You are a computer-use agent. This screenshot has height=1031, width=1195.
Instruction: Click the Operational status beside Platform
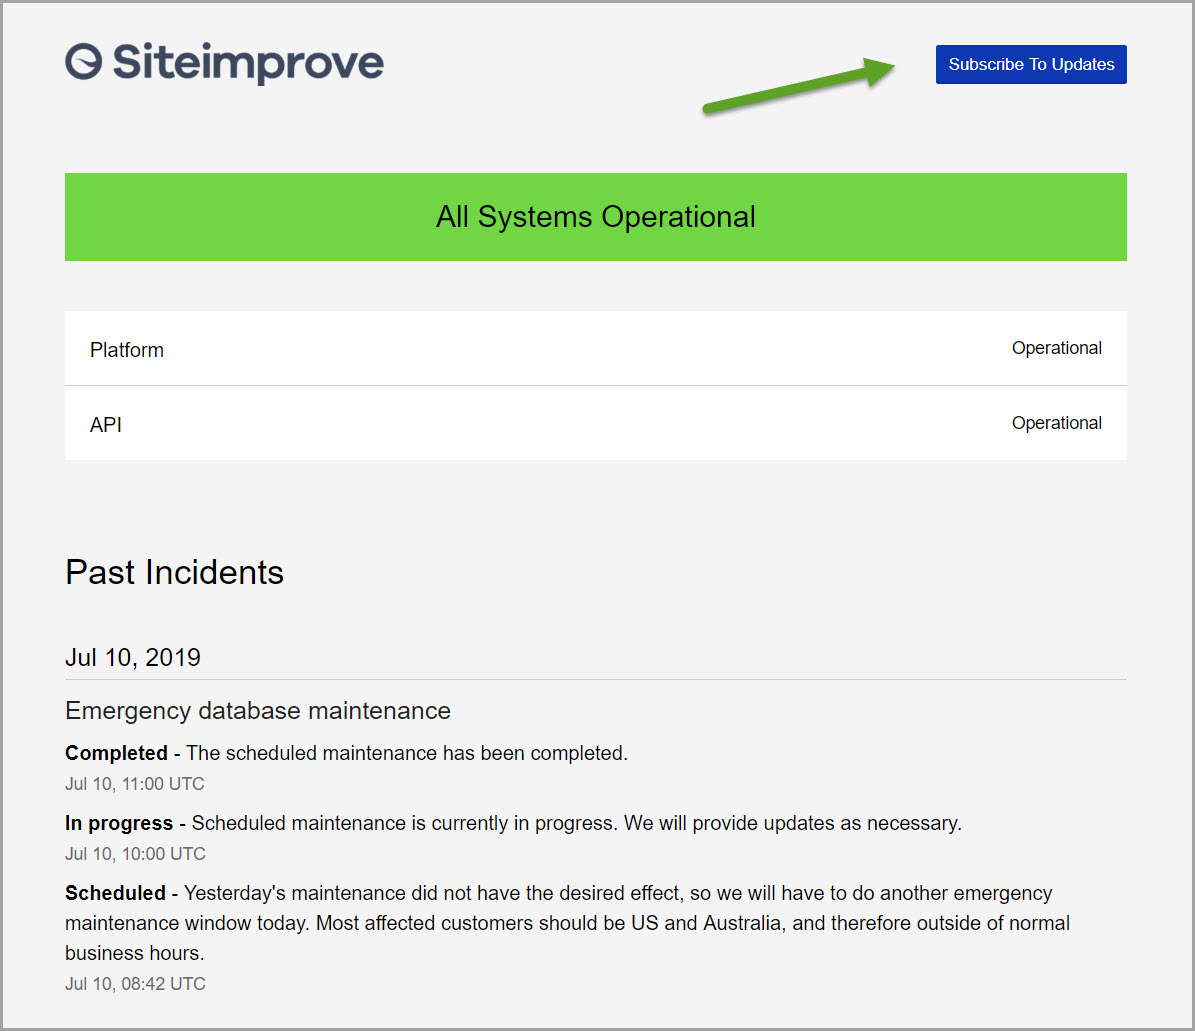click(x=1056, y=348)
